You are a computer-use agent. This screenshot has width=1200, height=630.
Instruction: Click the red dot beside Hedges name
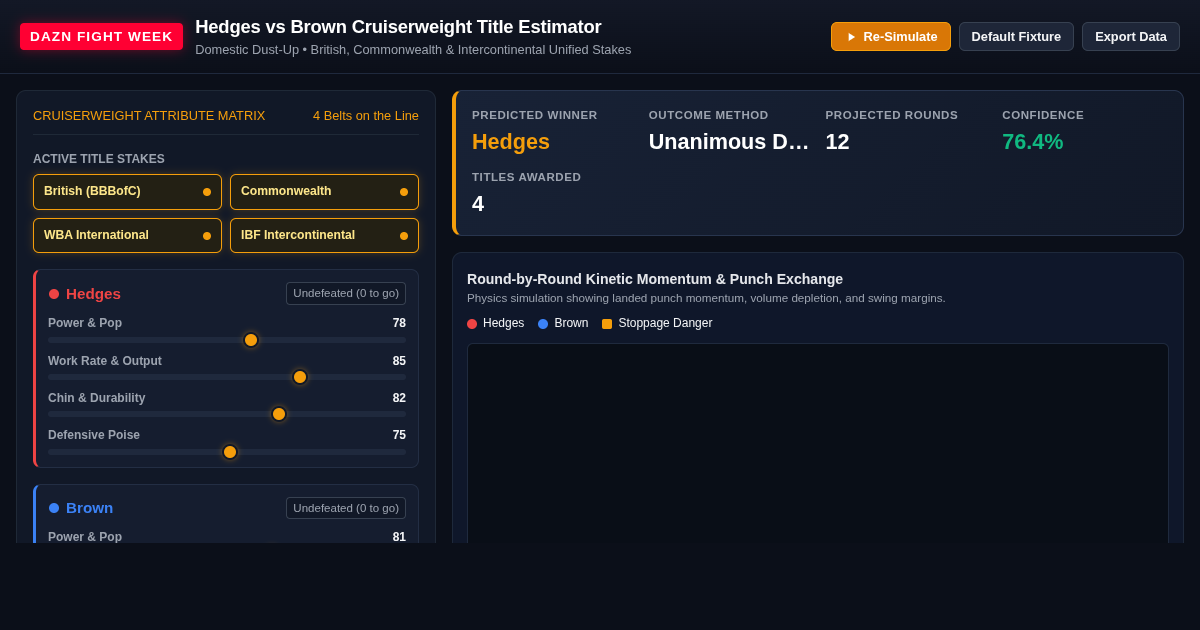pyautogui.click(x=54, y=294)
